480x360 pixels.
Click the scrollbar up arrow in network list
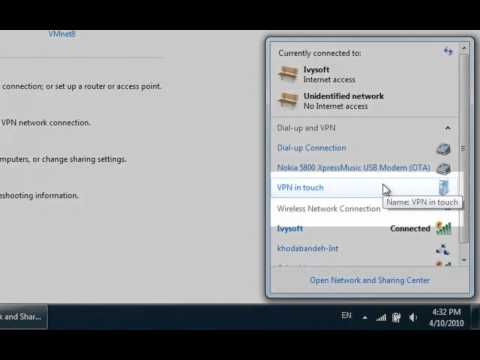click(x=464, y=48)
